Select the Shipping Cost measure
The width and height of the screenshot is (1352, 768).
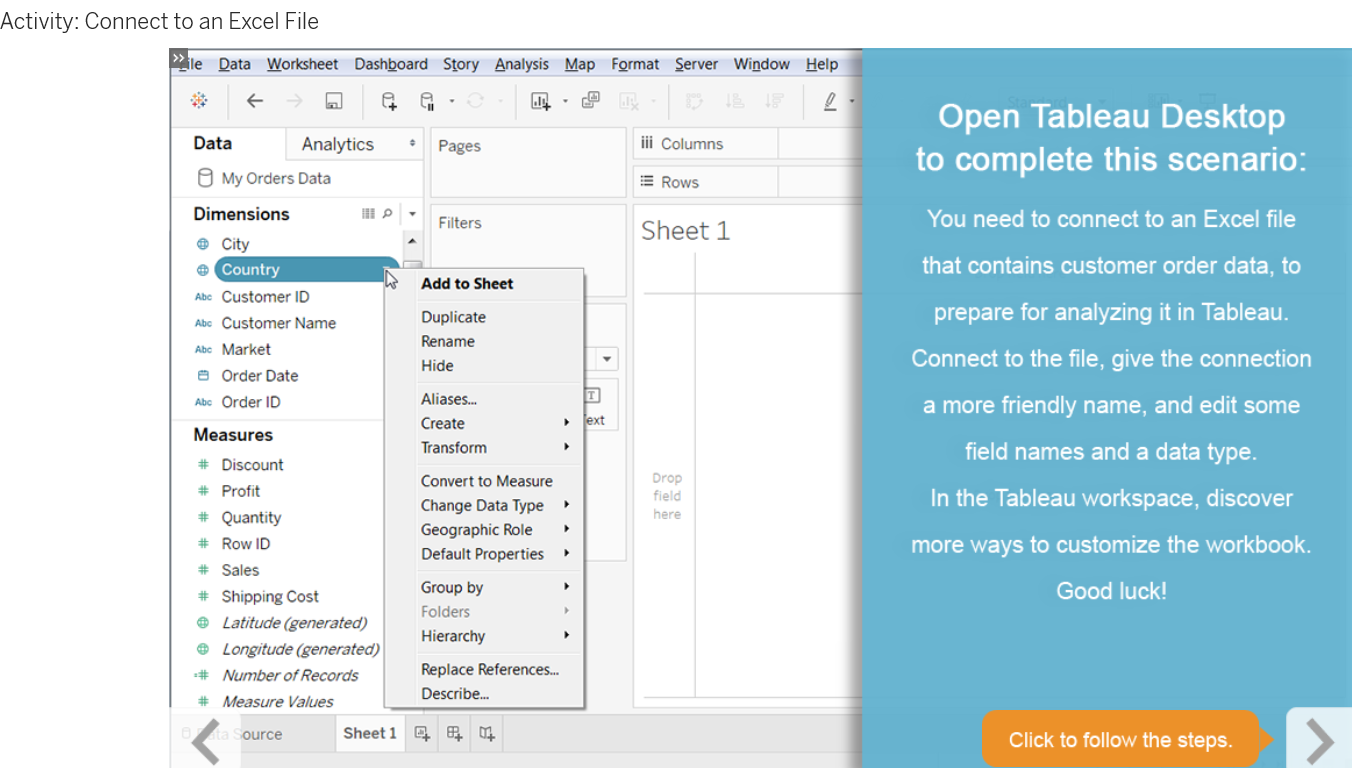(x=270, y=596)
